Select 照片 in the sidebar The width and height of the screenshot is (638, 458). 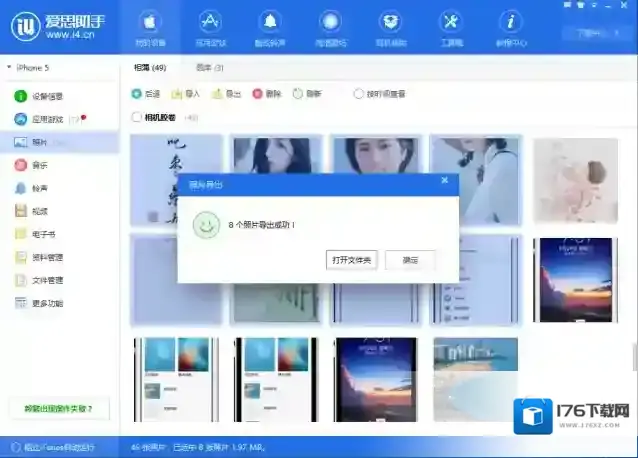click(59, 142)
